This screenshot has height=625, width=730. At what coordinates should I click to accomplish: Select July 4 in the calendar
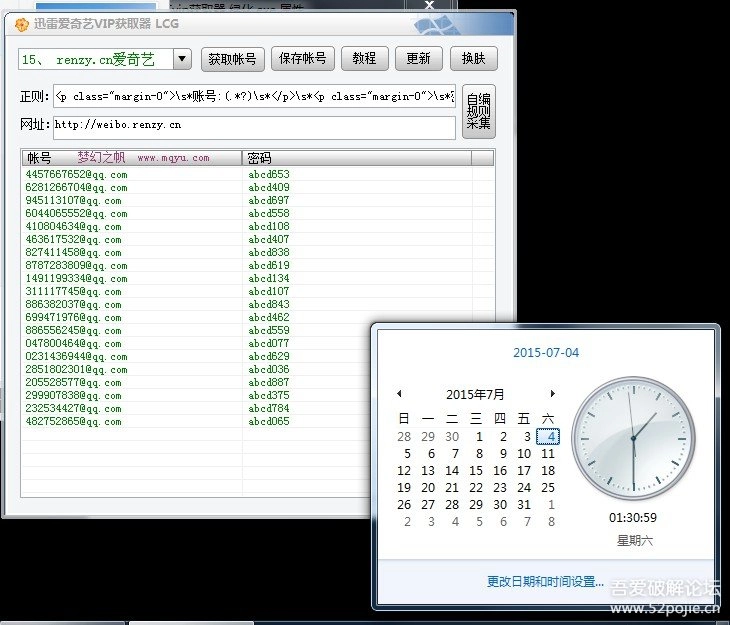[x=548, y=437]
